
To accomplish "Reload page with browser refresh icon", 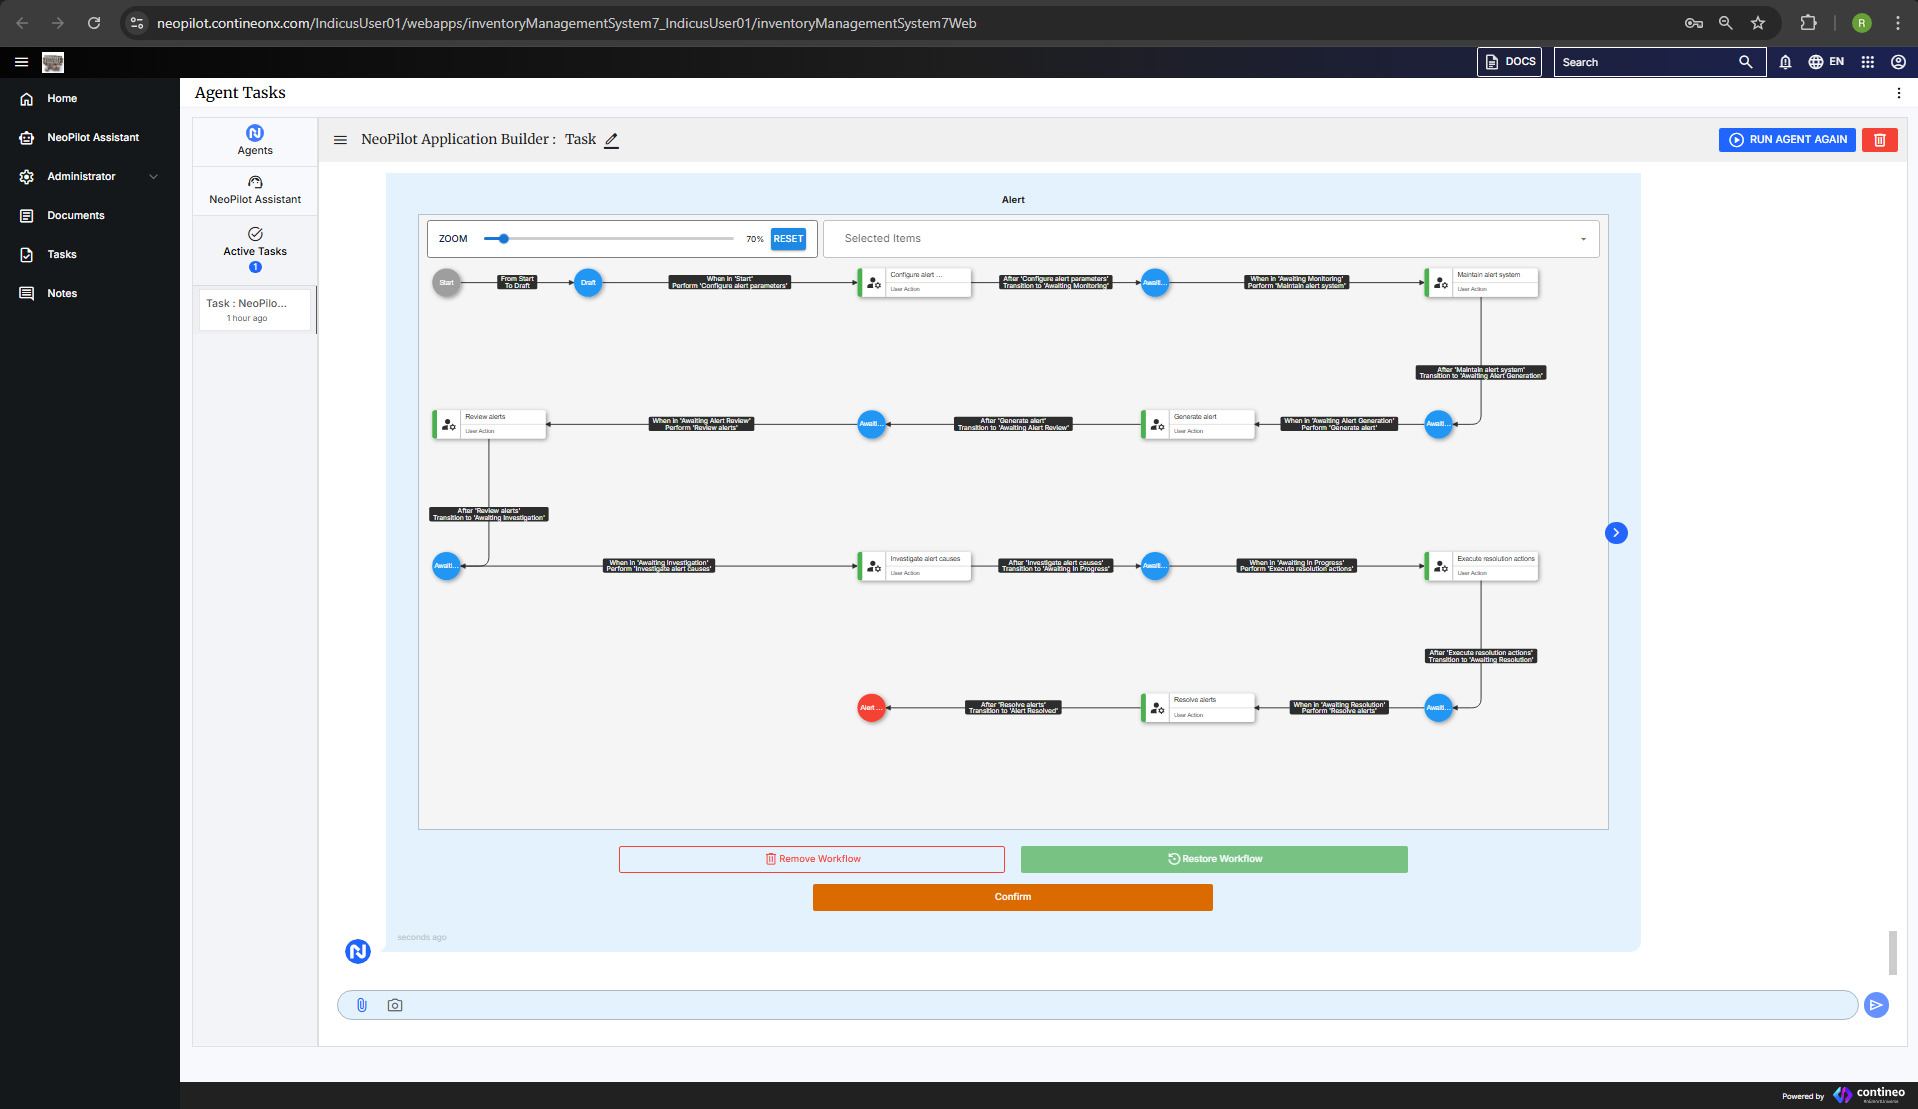I will coord(94,23).
